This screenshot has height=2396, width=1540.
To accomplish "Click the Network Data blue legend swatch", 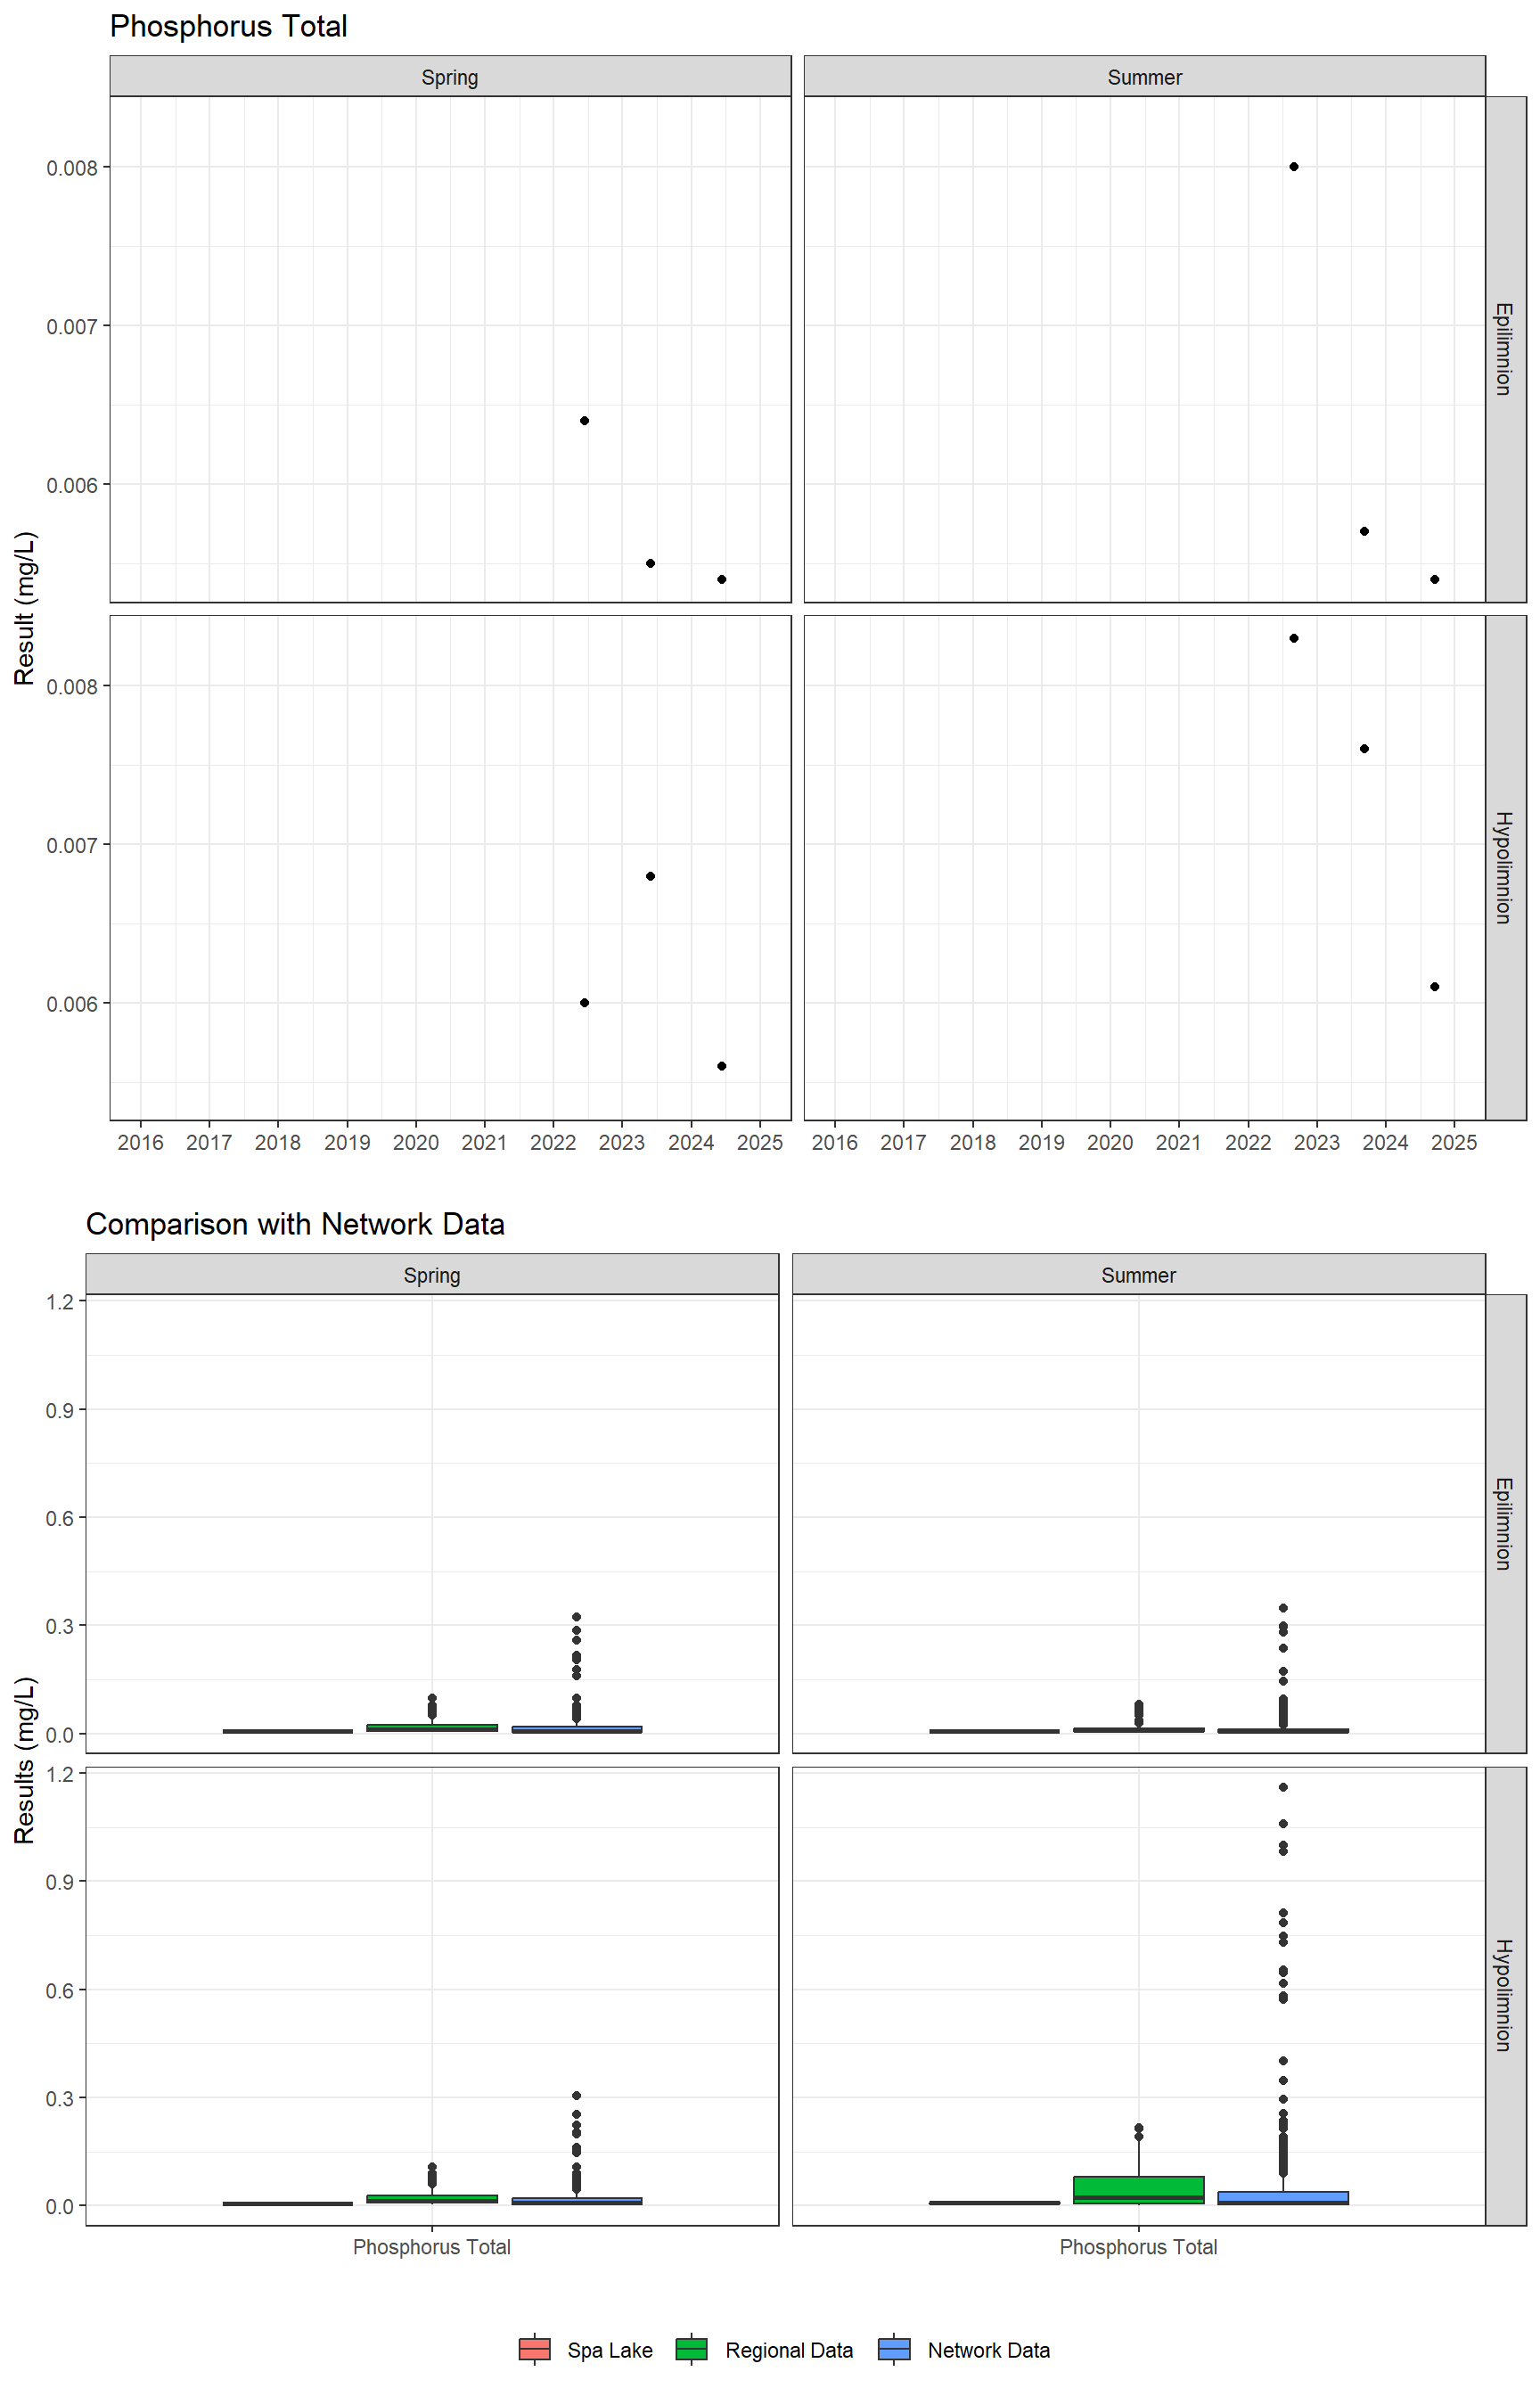I will 894,2349.
